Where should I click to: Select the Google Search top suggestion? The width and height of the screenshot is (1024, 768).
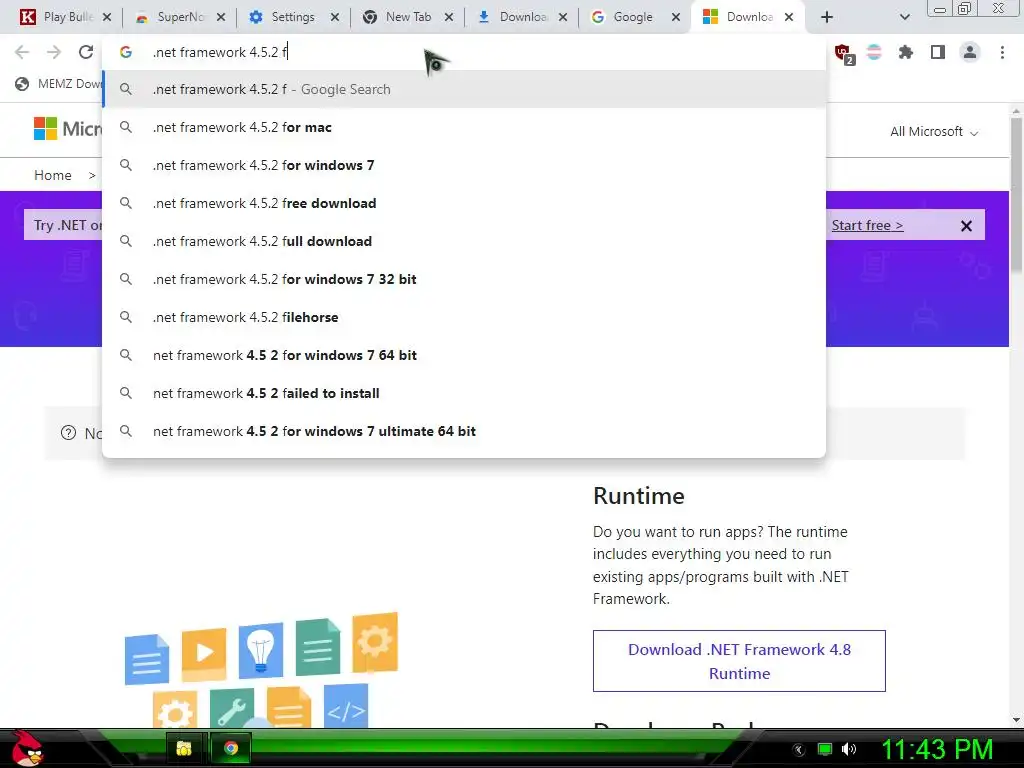pyautogui.click(x=464, y=89)
